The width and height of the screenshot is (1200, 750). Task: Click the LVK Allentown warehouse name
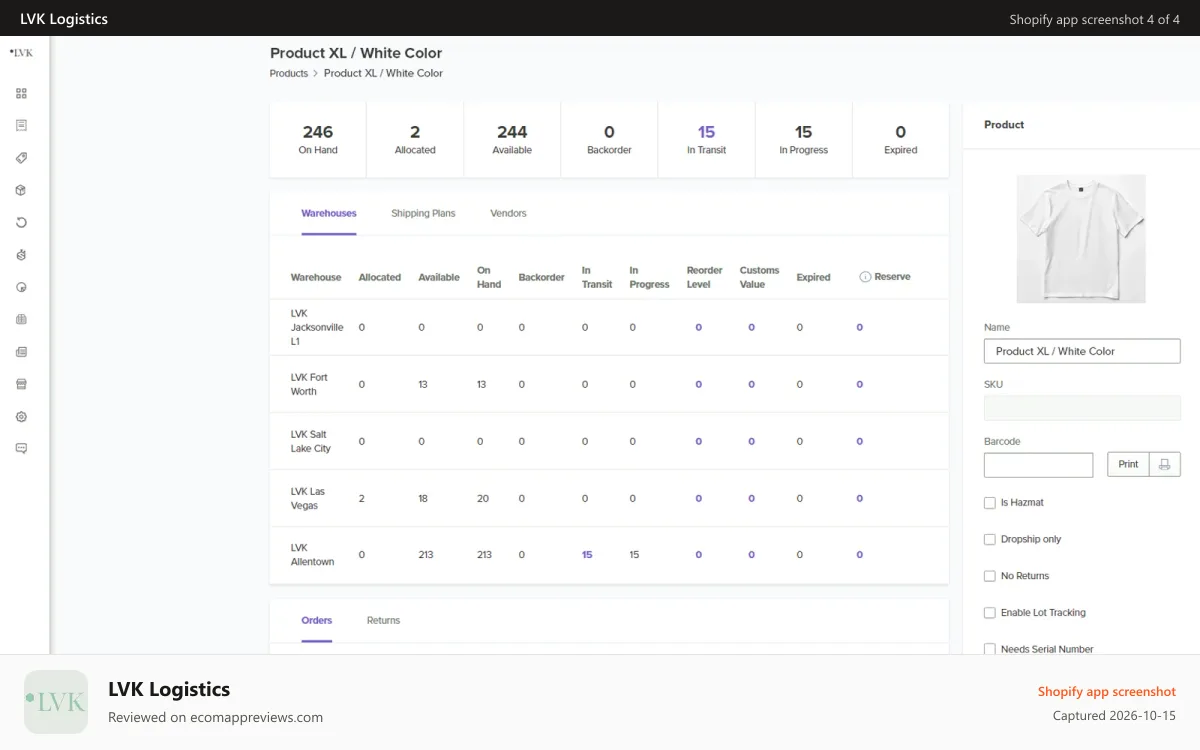click(x=312, y=555)
